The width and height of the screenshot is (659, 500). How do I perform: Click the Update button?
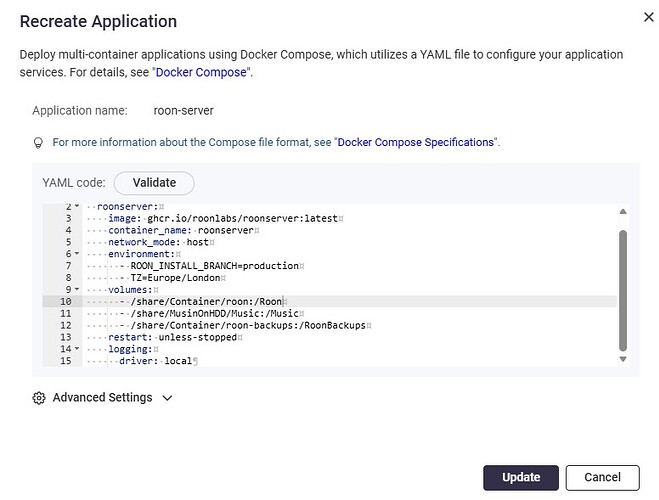(x=521, y=477)
